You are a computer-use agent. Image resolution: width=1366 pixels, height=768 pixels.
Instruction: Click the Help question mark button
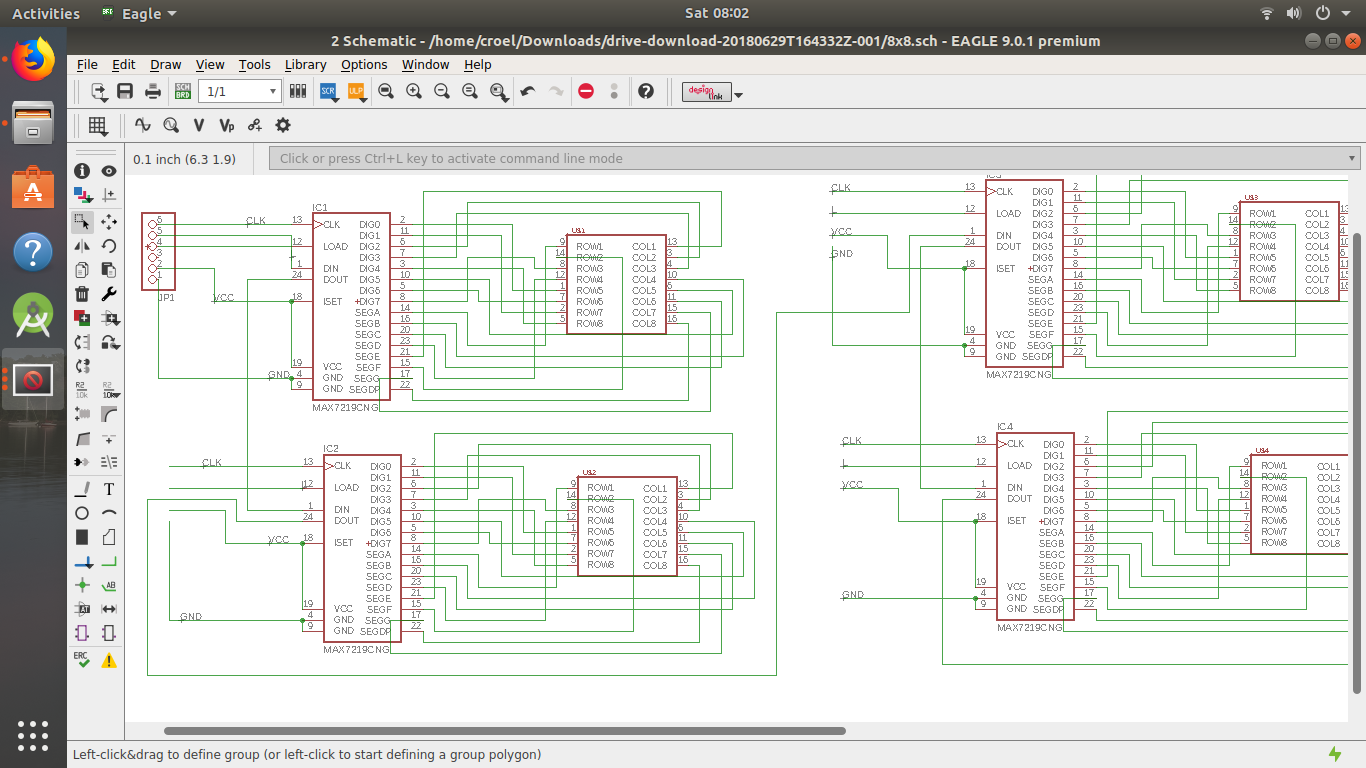point(646,91)
